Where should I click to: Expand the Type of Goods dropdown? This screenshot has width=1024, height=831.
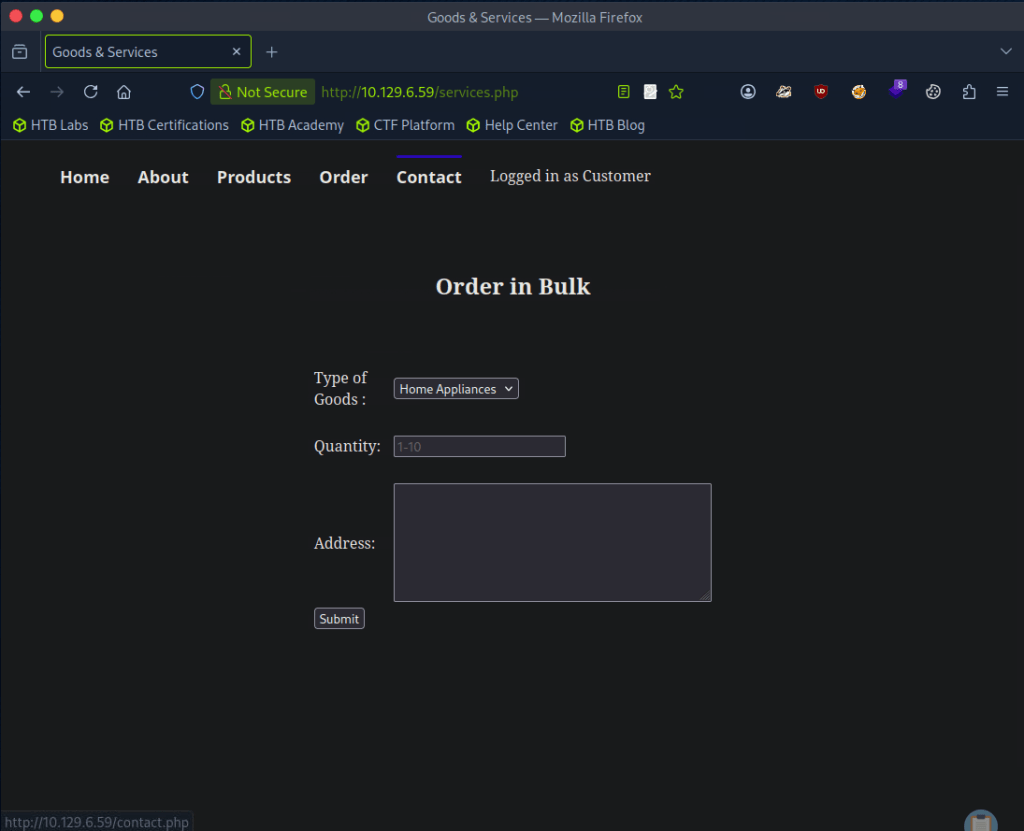pyautogui.click(x=456, y=389)
